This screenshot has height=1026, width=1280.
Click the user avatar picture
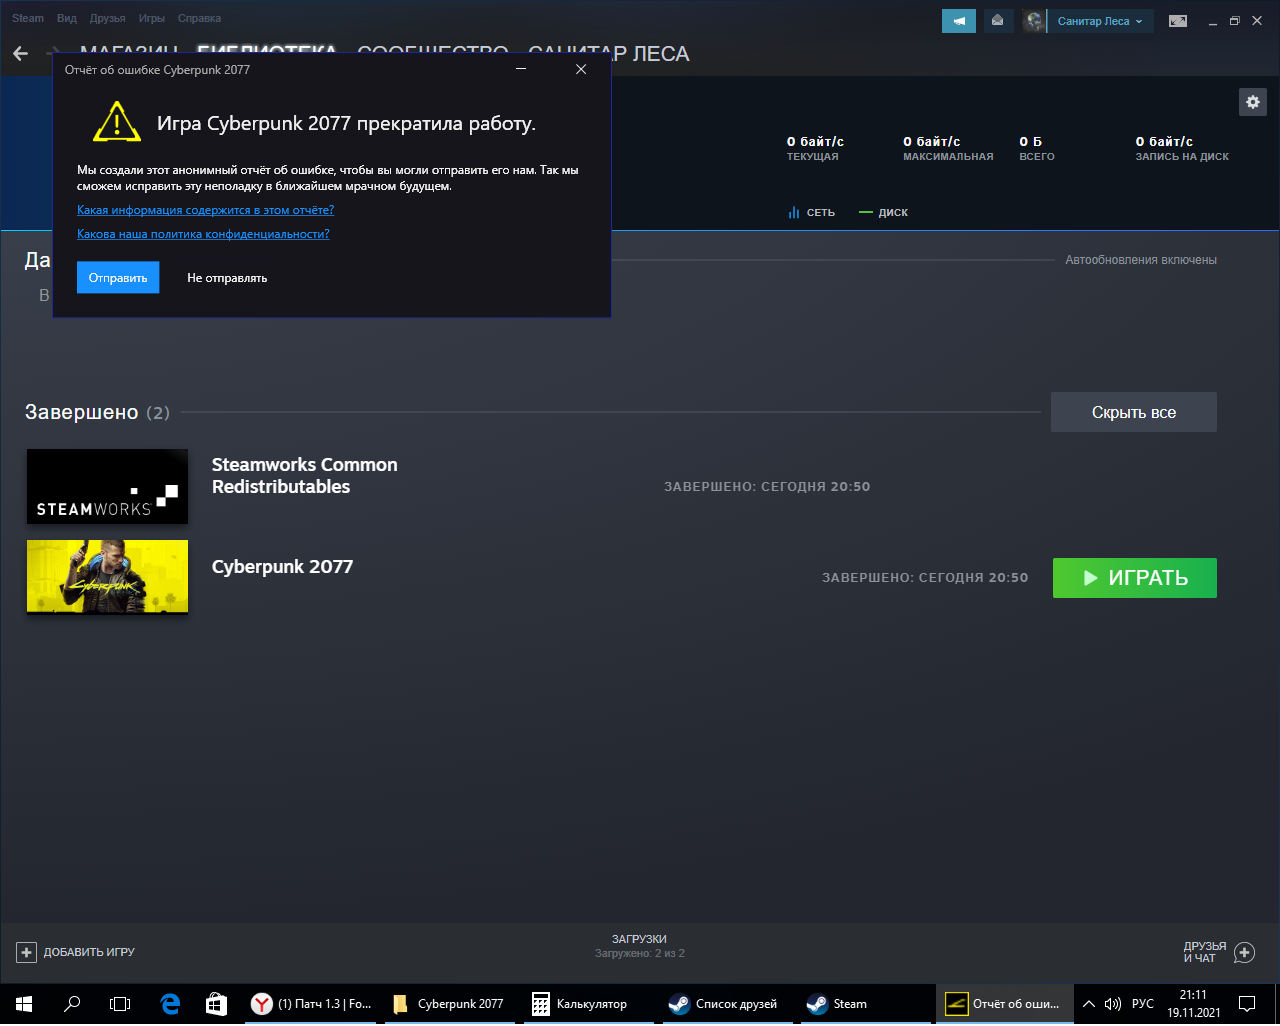[1033, 20]
